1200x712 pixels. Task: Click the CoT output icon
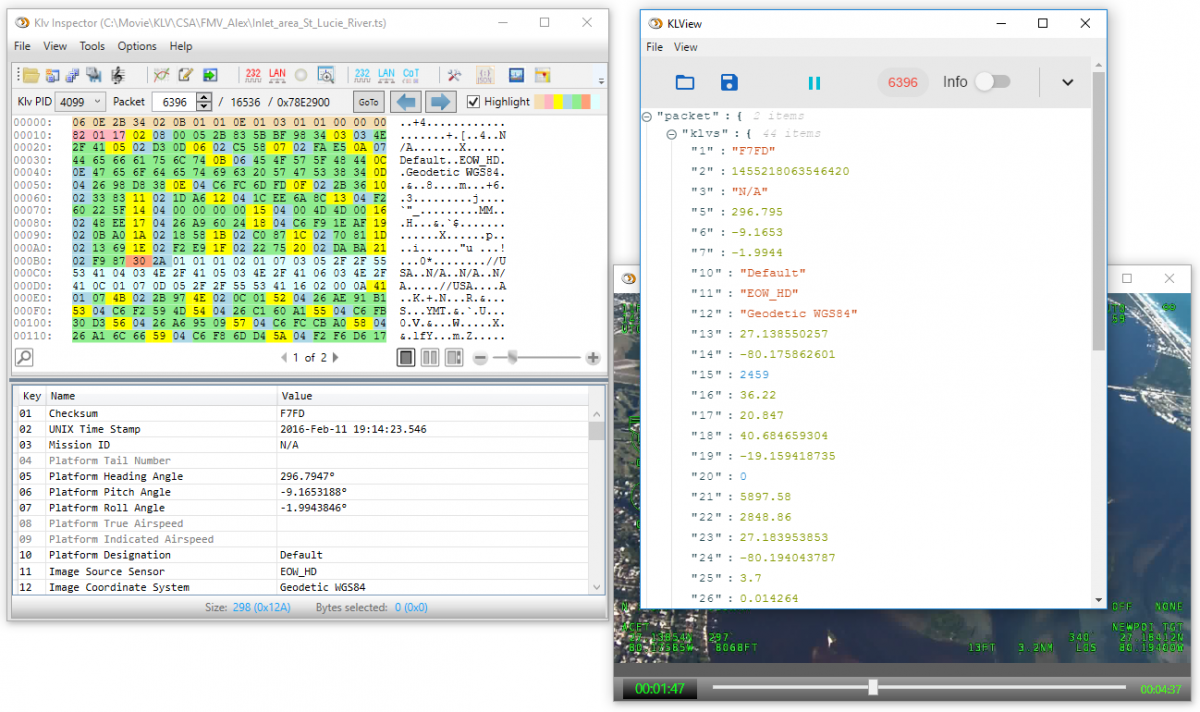point(410,74)
